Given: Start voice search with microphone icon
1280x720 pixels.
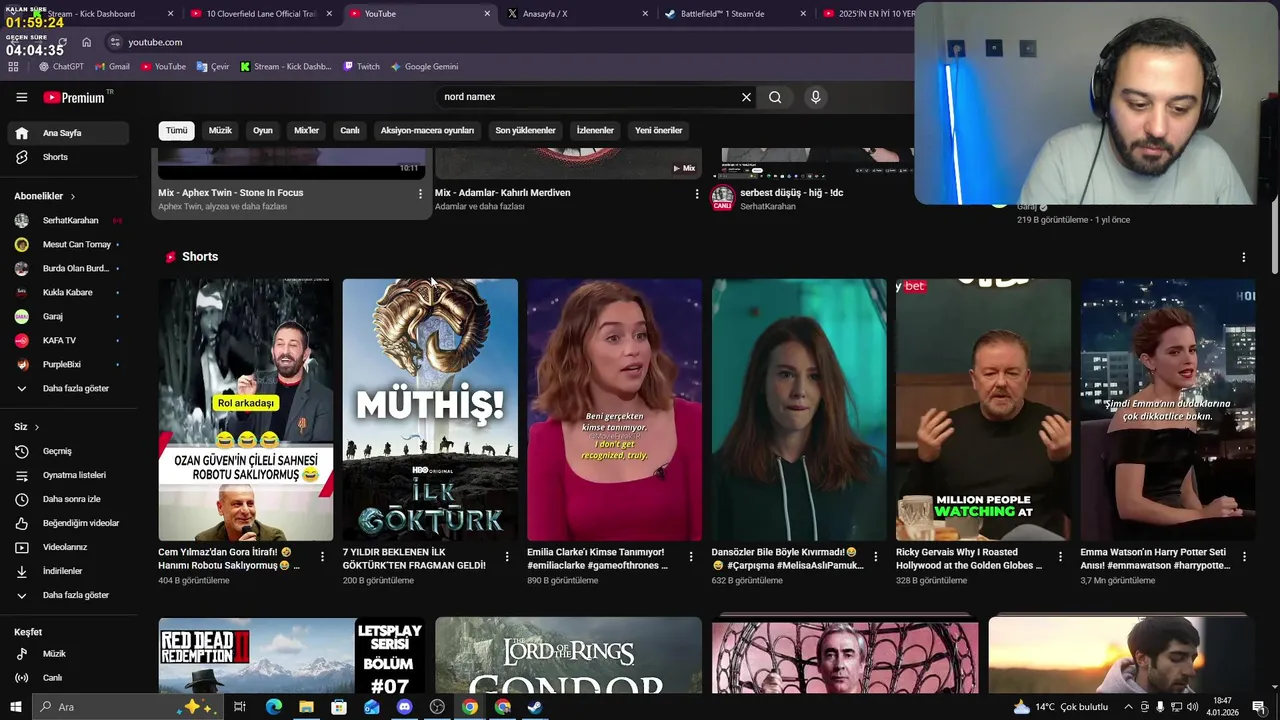Looking at the screenshot, I should click(815, 97).
